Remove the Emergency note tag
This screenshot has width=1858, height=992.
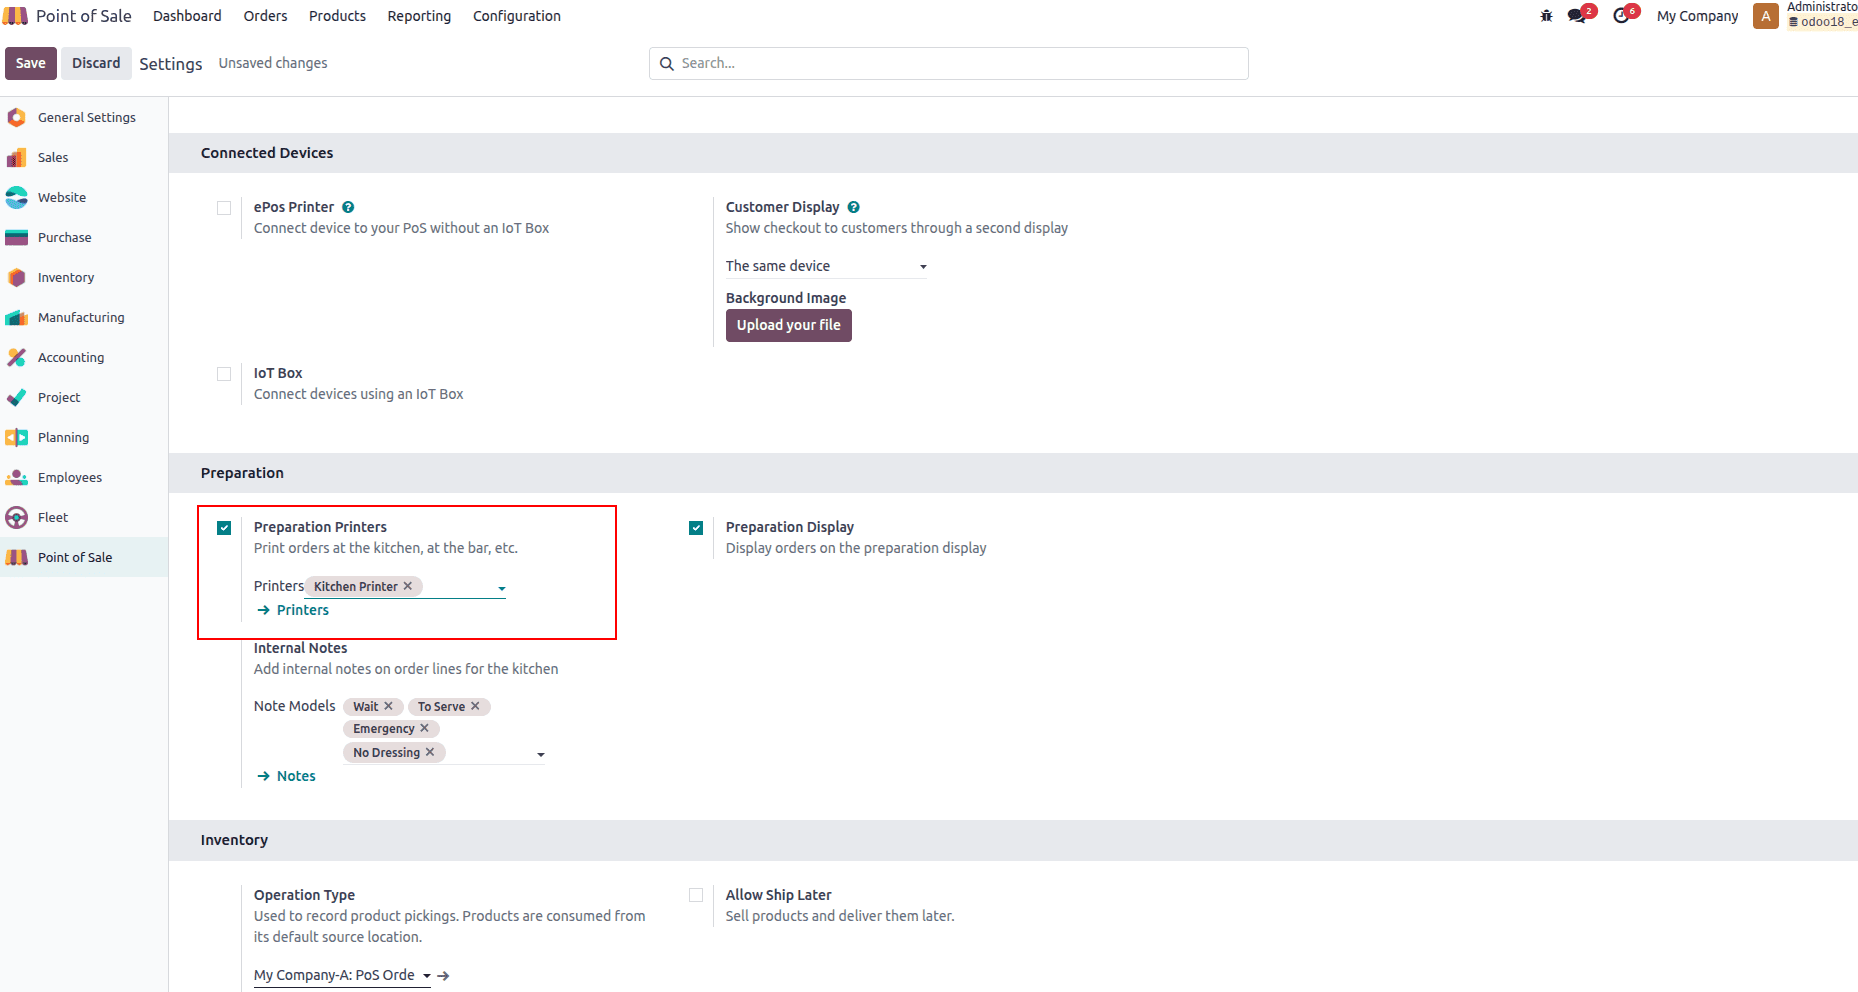tap(425, 728)
